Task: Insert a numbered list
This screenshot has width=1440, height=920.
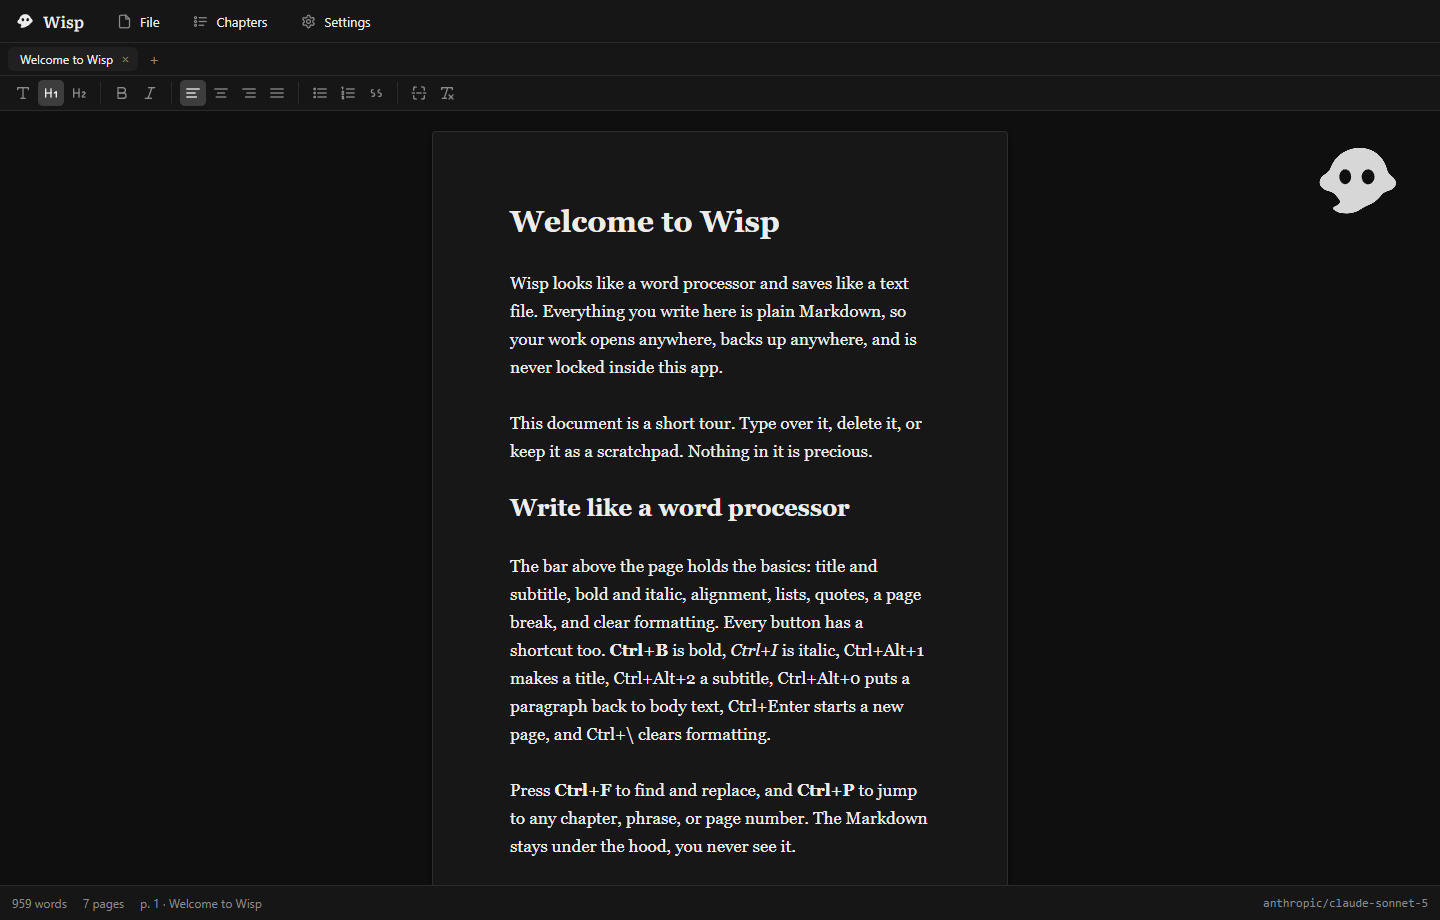Action: click(x=348, y=93)
